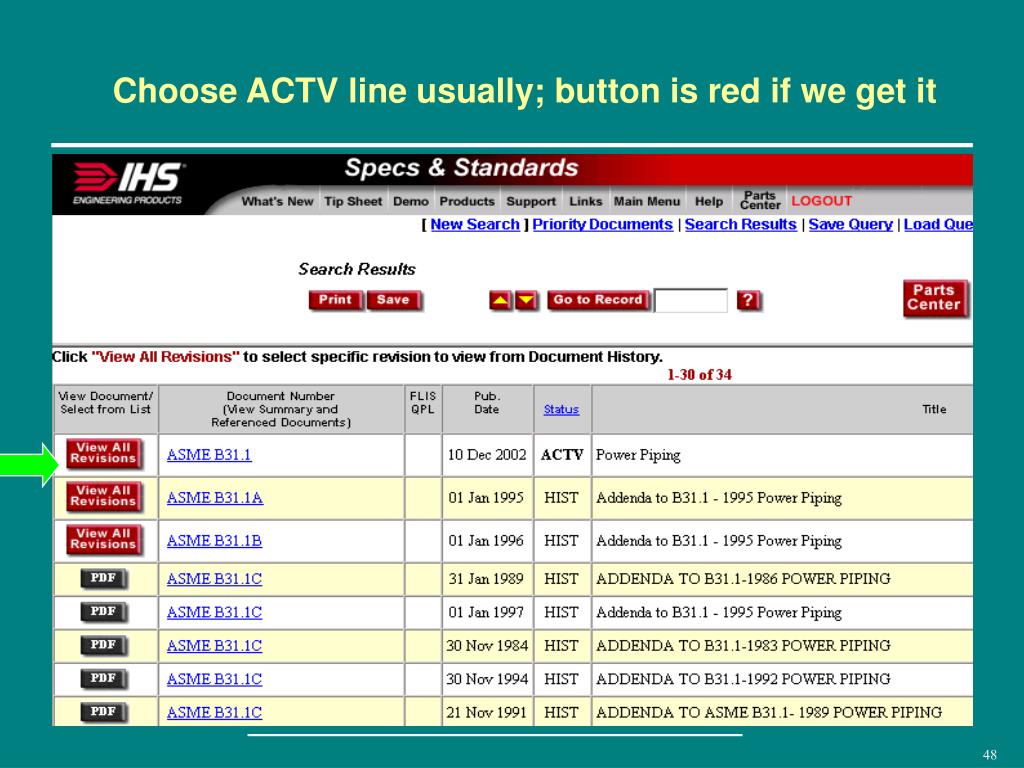Click the red up-arrow navigation button
The width and height of the screenshot is (1024, 768).
[501, 300]
